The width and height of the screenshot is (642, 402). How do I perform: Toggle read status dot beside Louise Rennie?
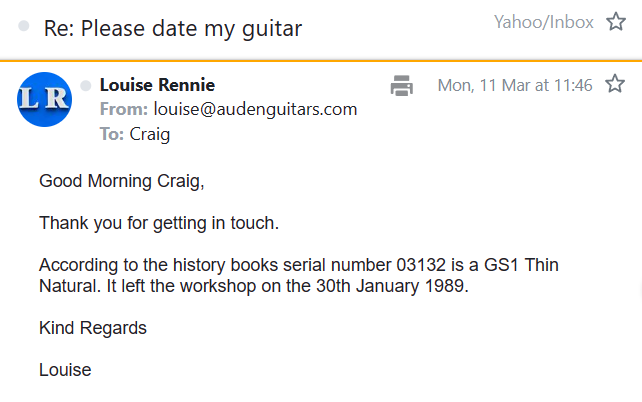(86, 85)
